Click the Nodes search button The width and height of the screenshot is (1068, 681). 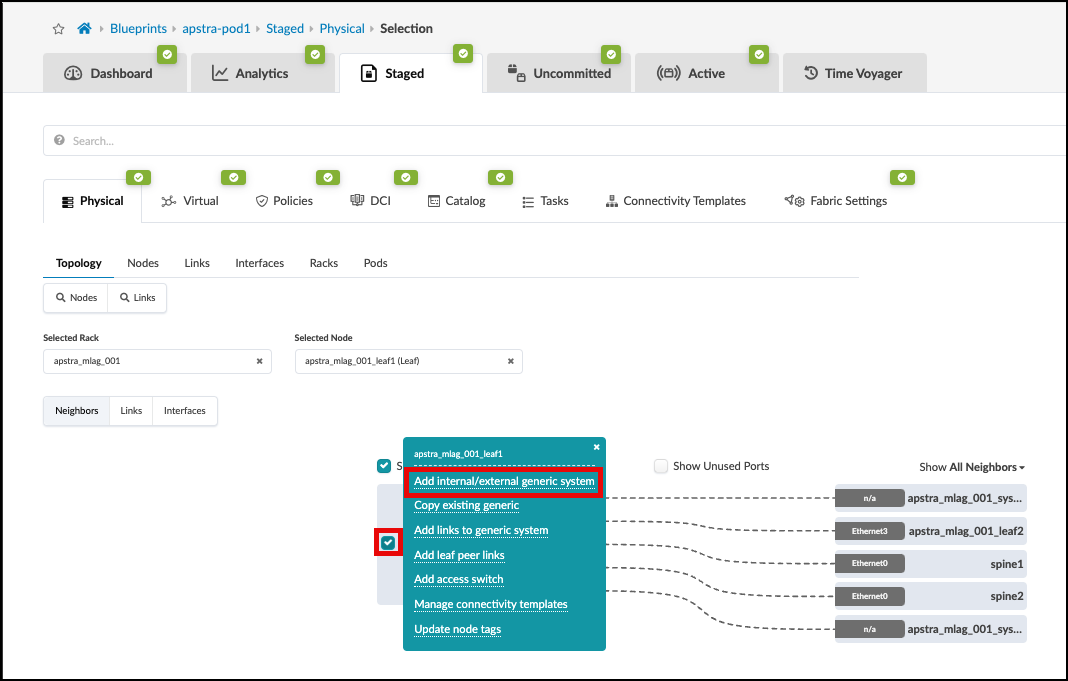pos(76,298)
